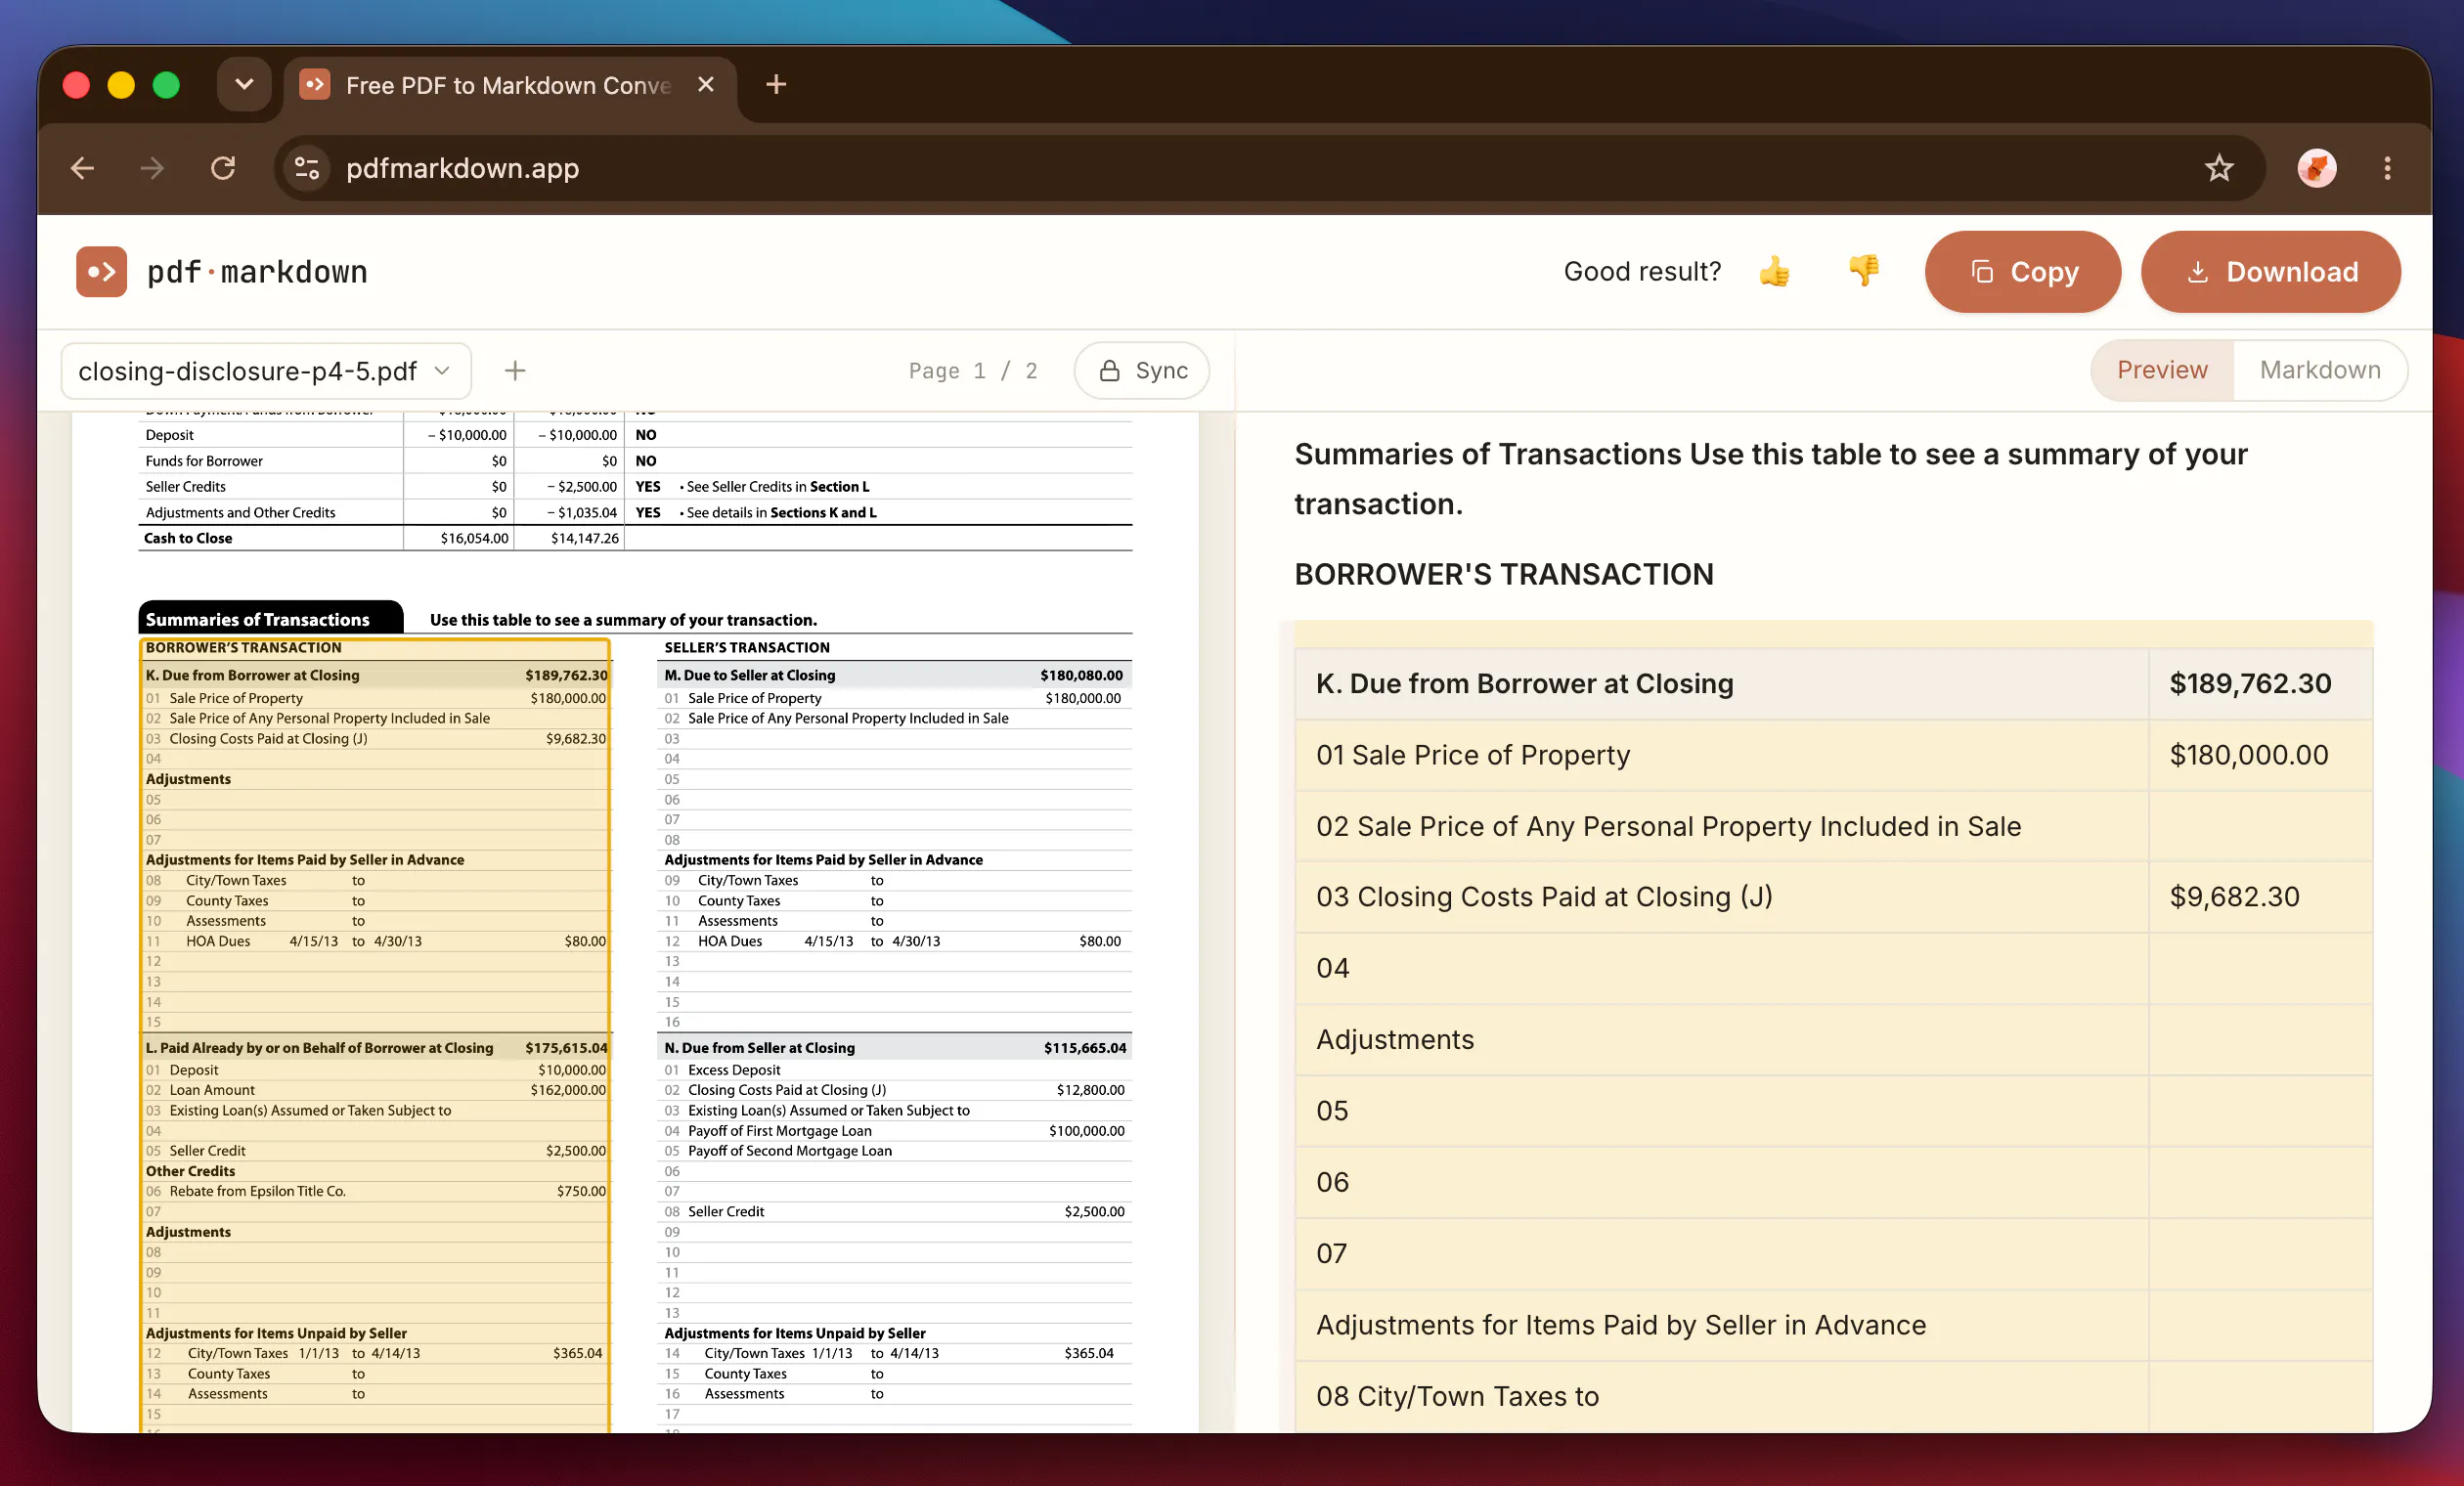Screen dimensions: 2464x1486
Task: Switch to the Markdown view
Action: point(2320,371)
